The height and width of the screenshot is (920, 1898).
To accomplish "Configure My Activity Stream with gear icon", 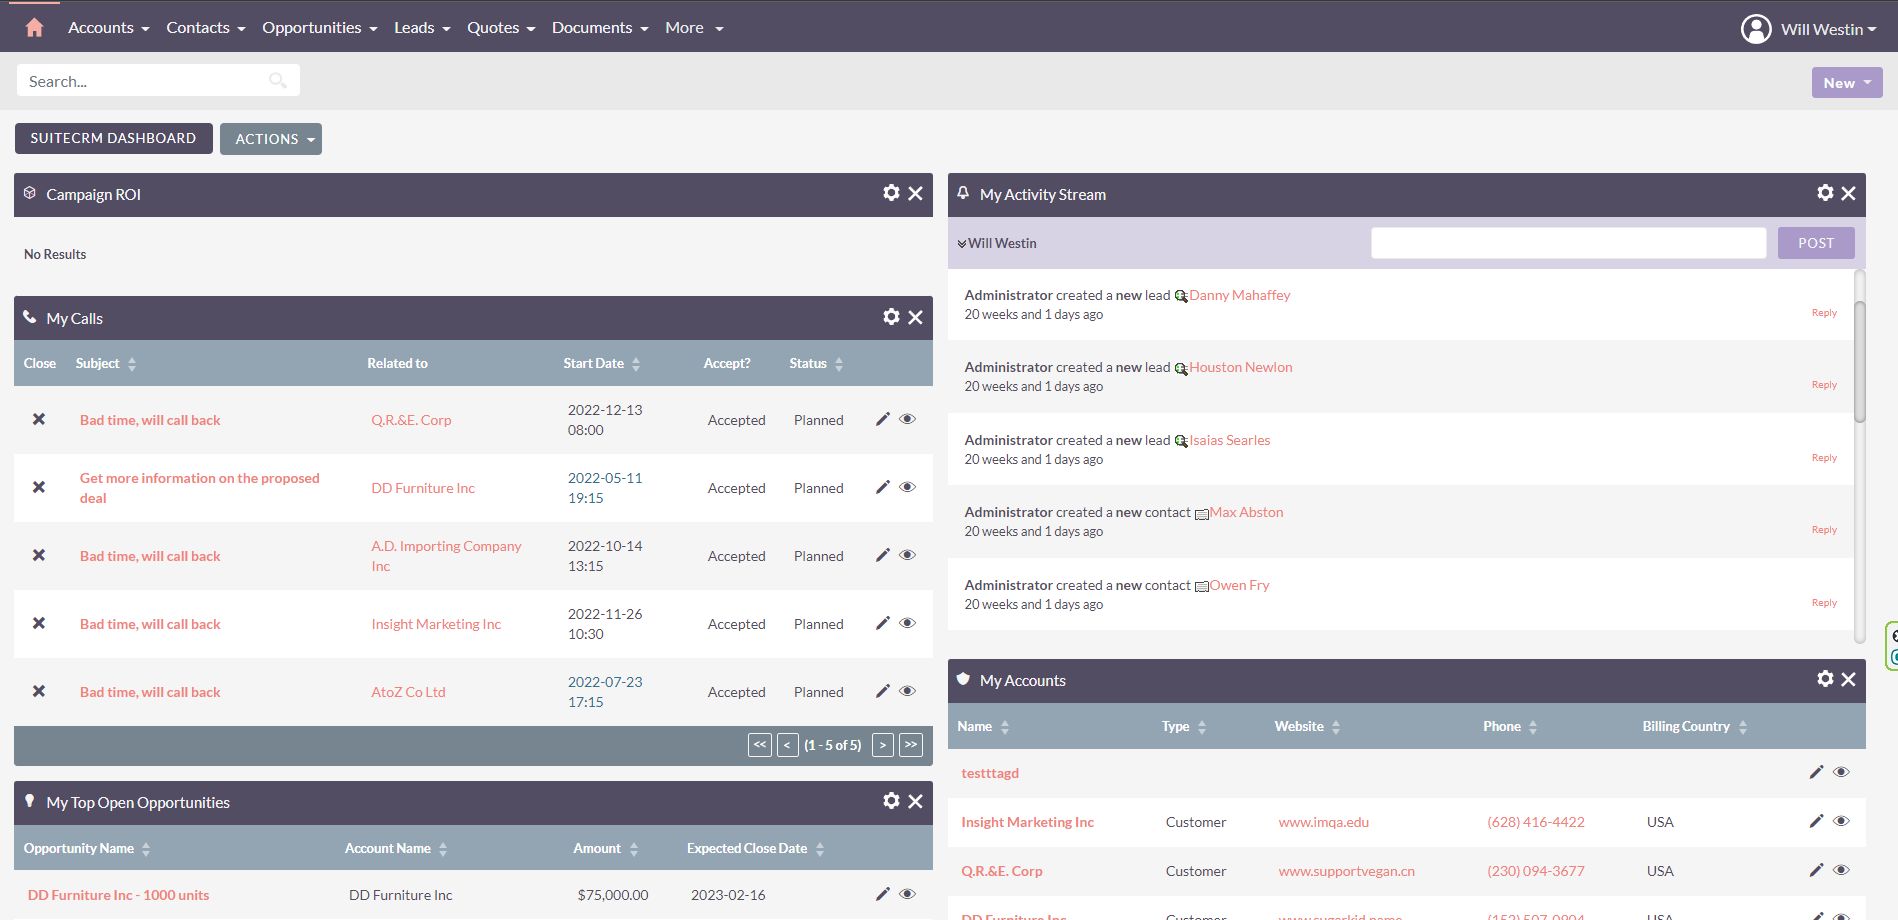I will [x=1825, y=193].
